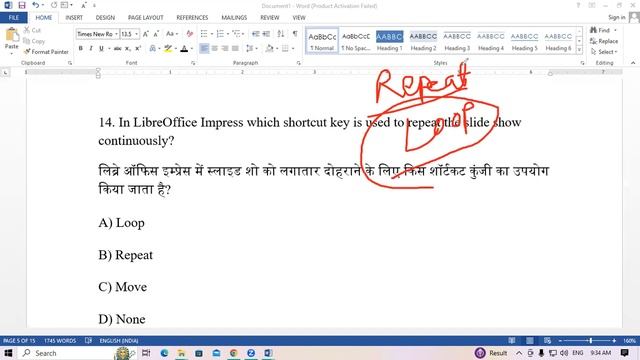
Task: Undo the last action
Action: (x=36, y=5)
